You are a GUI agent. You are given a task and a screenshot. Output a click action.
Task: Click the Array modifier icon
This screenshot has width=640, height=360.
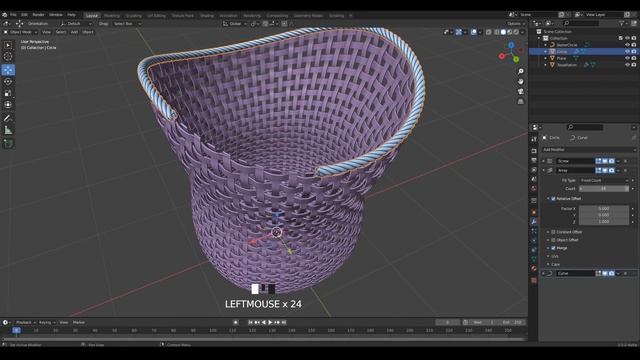[550, 170]
